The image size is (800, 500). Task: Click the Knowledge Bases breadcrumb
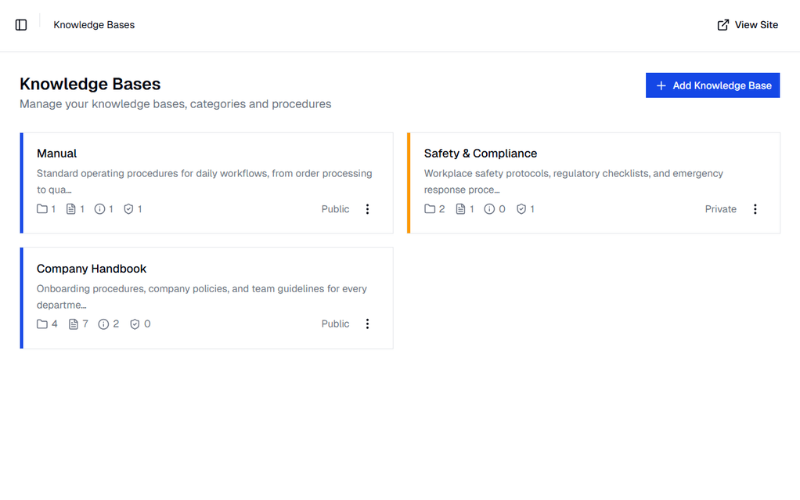point(94,25)
